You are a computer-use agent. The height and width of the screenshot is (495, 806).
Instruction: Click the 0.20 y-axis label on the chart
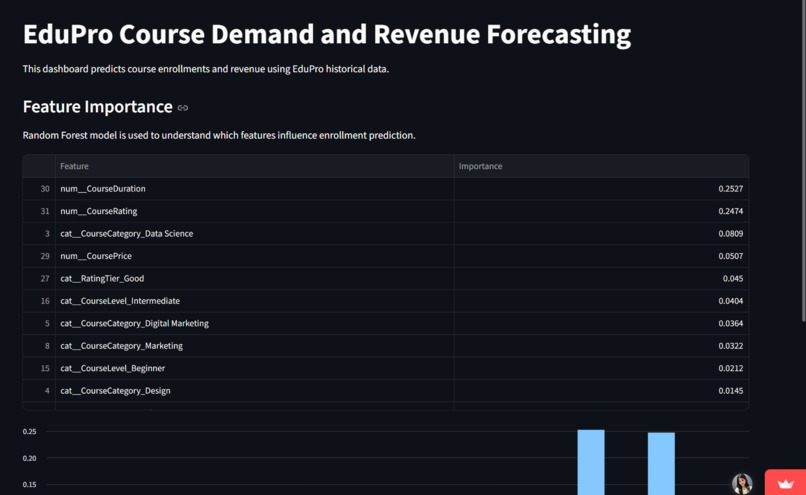(x=29, y=458)
